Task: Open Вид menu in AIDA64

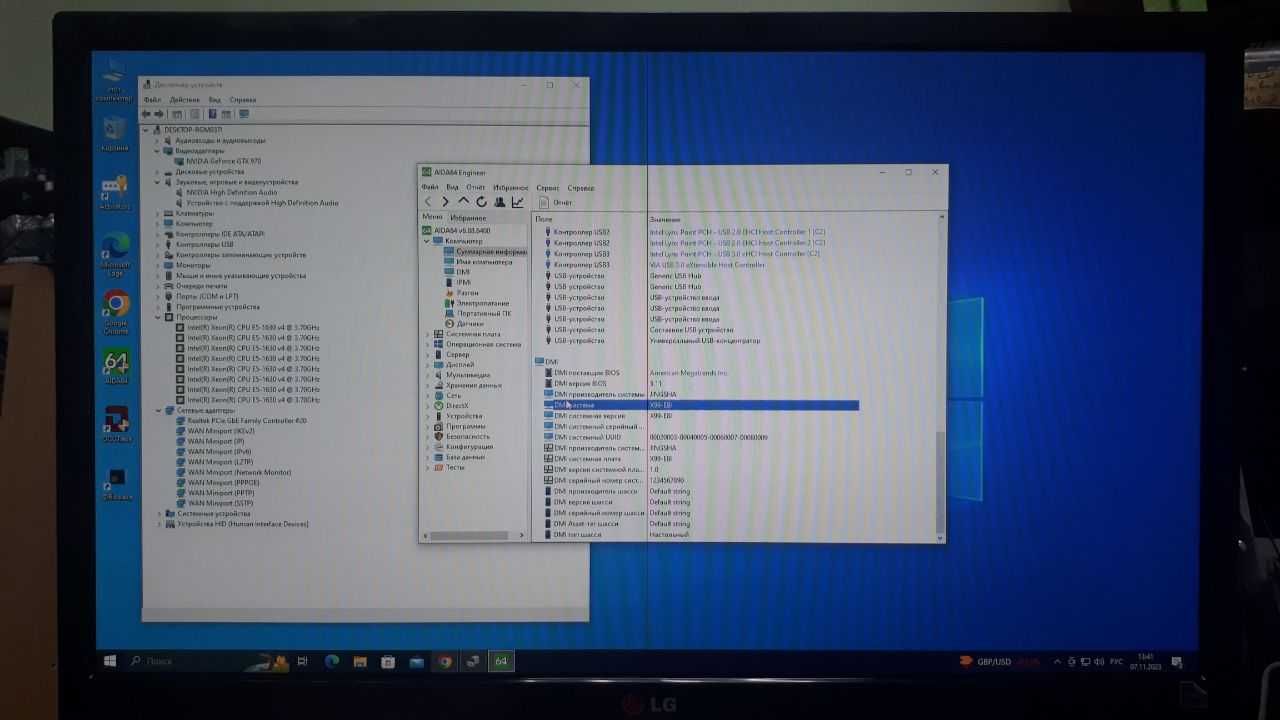Action: [452, 187]
